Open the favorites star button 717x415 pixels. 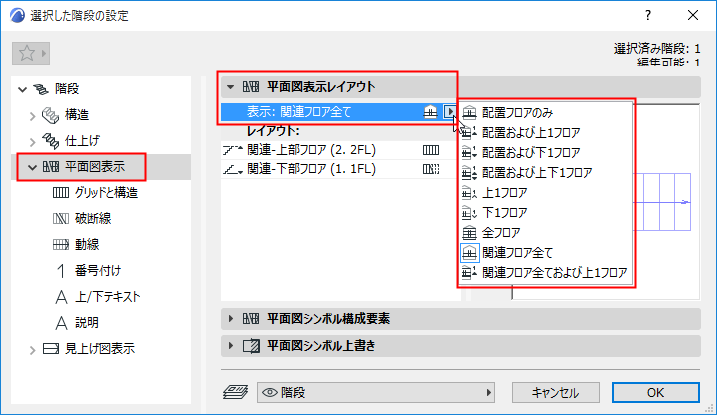pyautogui.click(x=31, y=53)
